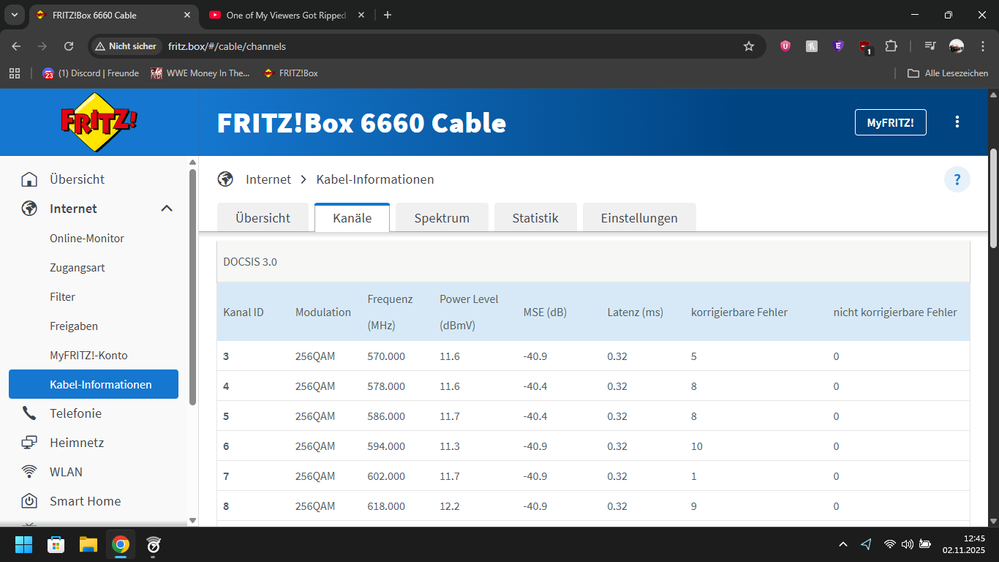Click the Heimnetz network icon
Image resolution: width=999 pixels, height=562 pixels.
[29, 442]
